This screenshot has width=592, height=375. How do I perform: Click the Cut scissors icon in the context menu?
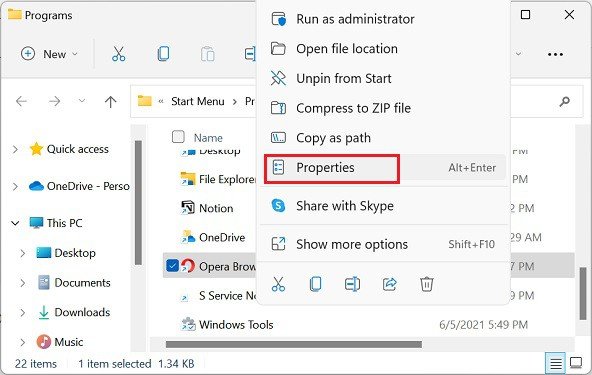pos(278,284)
